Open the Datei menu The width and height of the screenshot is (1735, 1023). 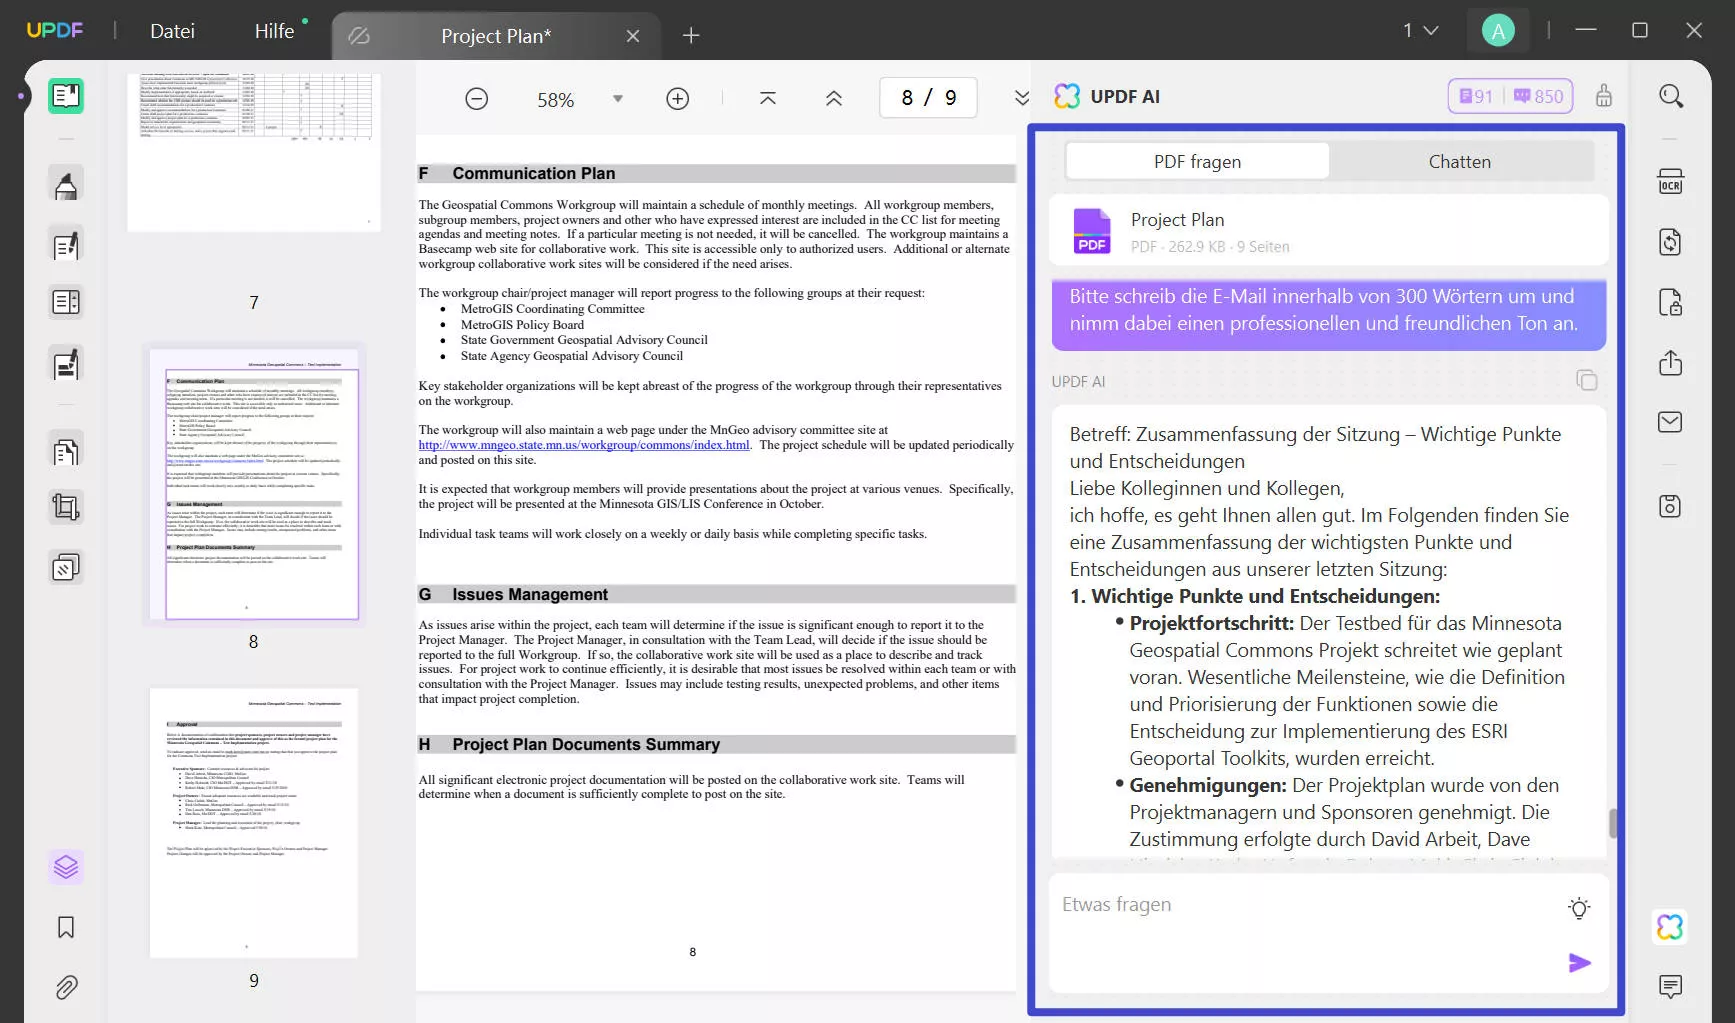(172, 30)
